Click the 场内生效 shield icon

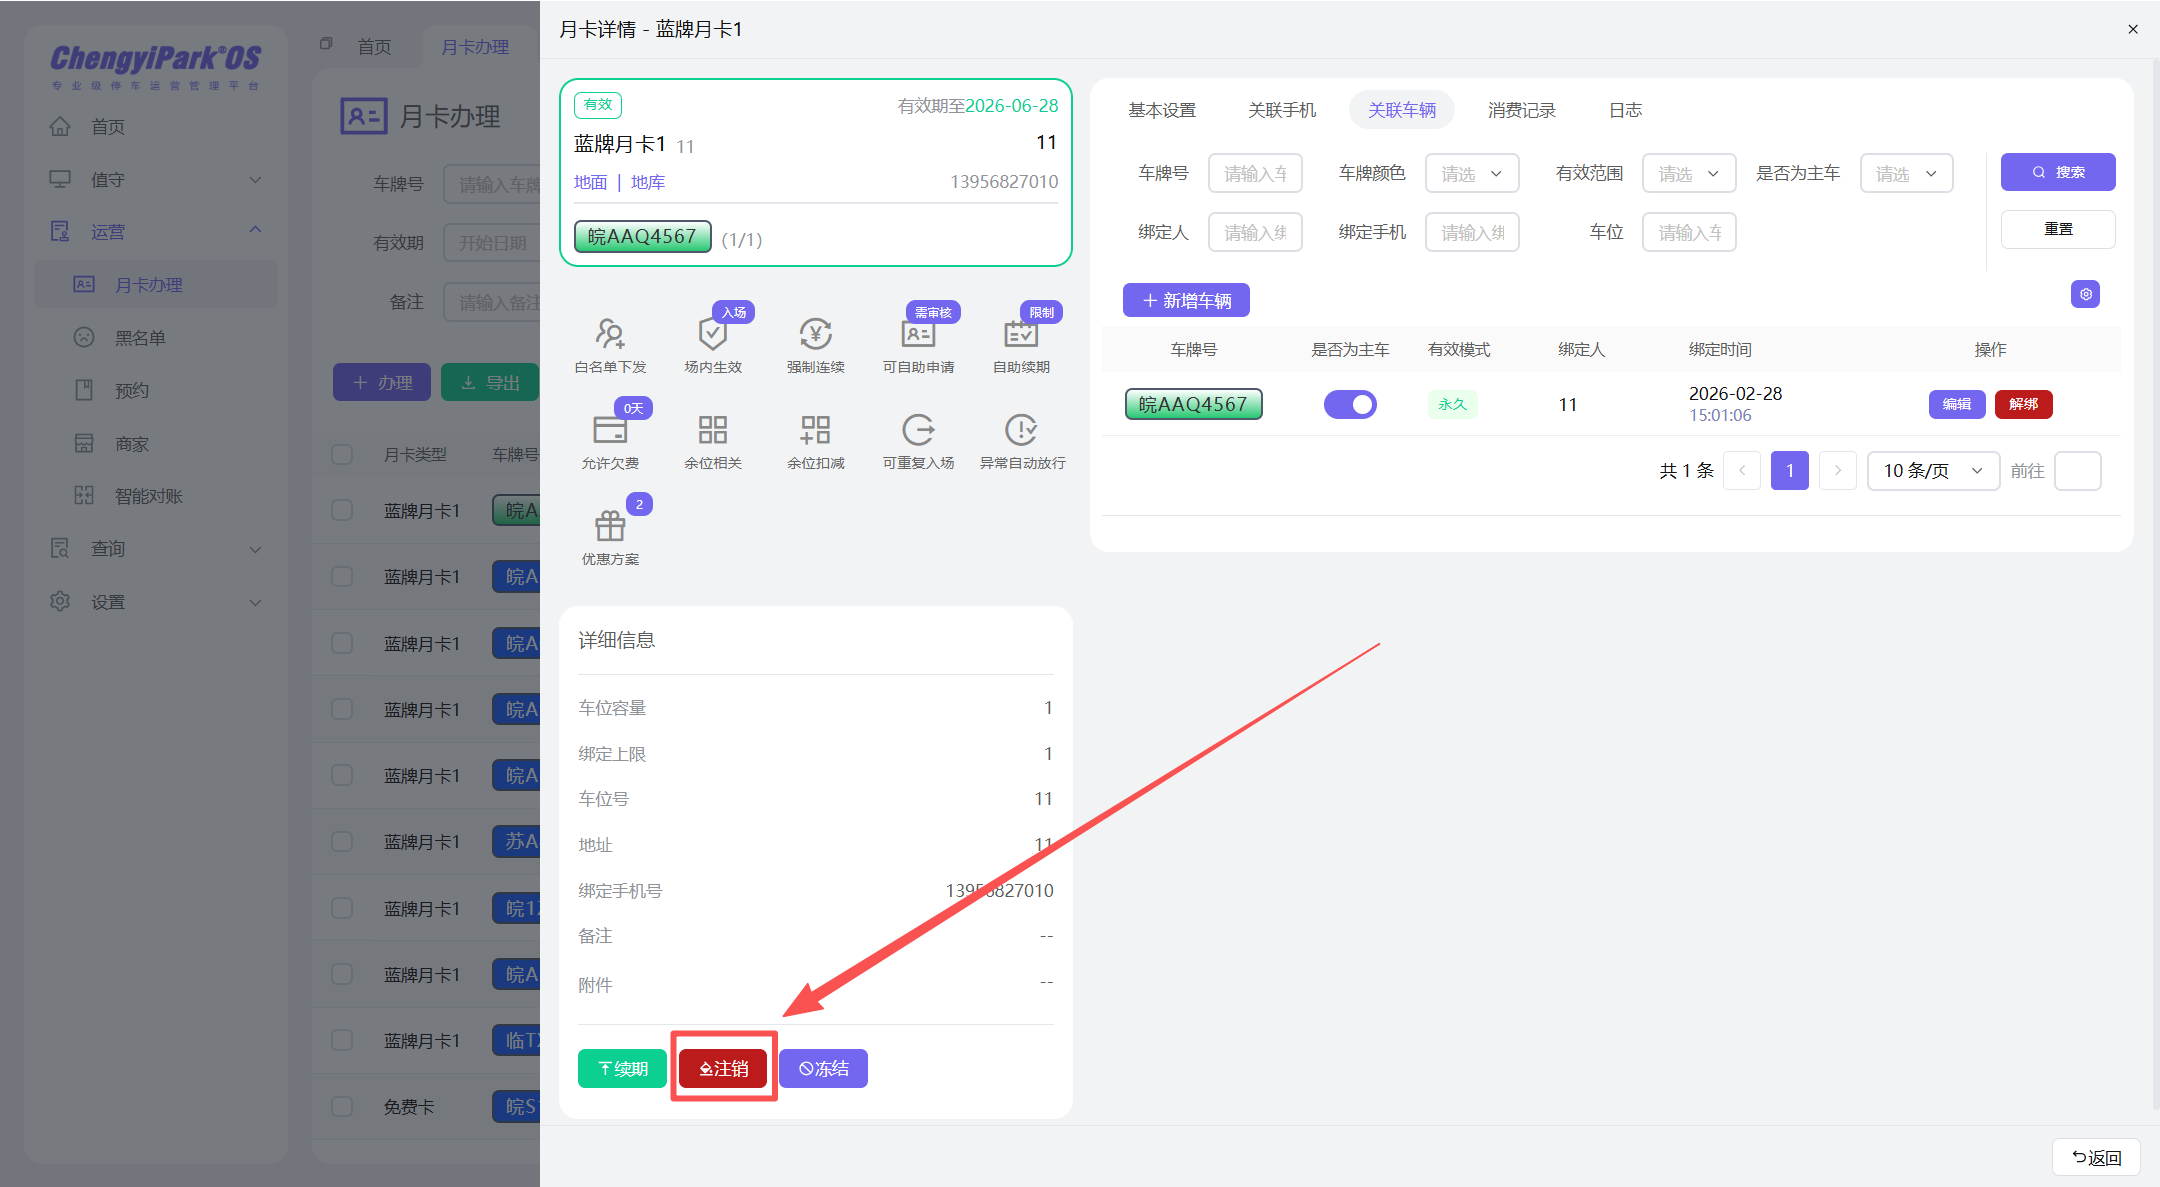pyautogui.click(x=712, y=334)
